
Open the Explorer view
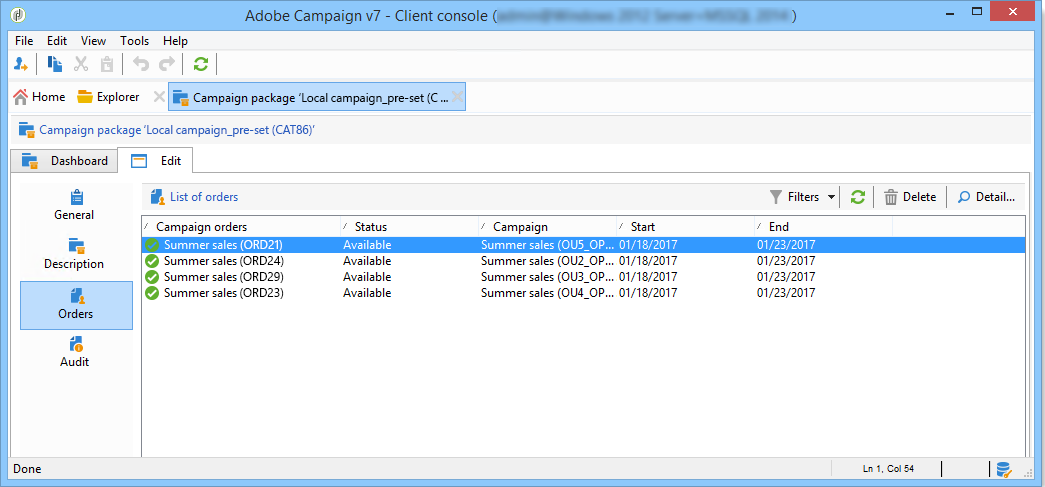(x=108, y=97)
